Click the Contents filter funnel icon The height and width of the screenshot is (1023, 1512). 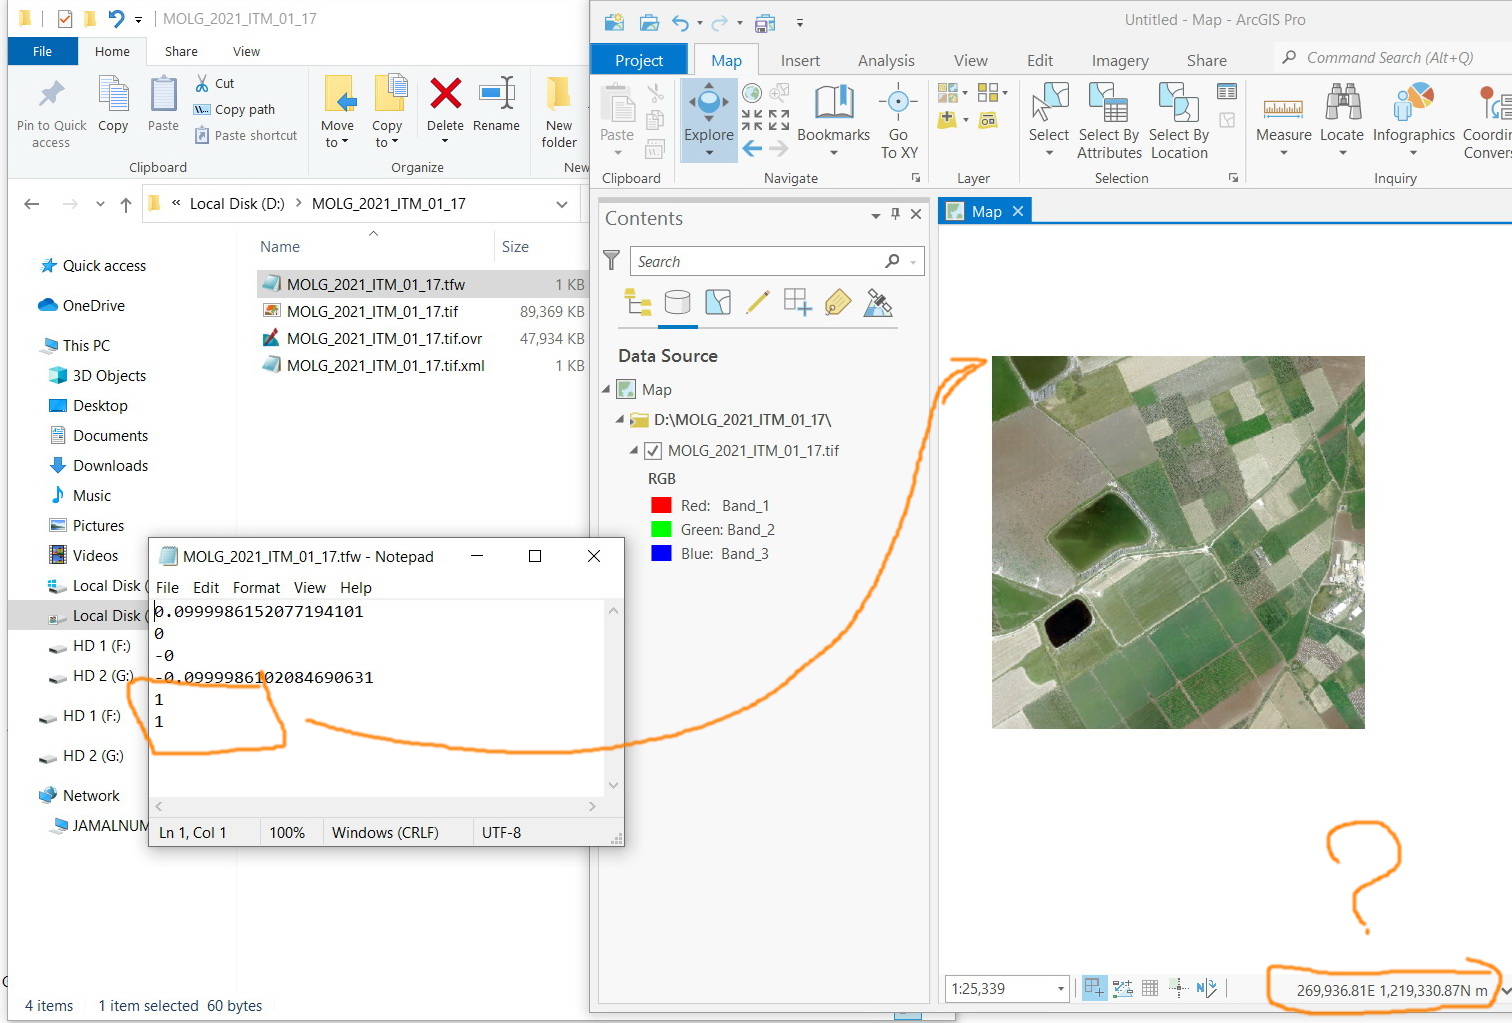coord(612,260)
